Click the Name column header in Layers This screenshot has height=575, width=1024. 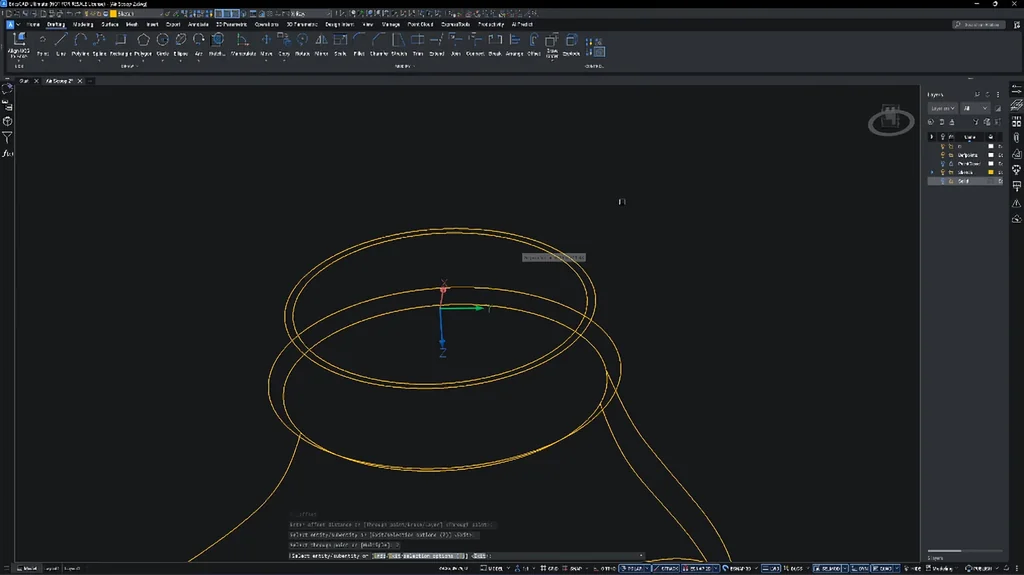[970, 137]
